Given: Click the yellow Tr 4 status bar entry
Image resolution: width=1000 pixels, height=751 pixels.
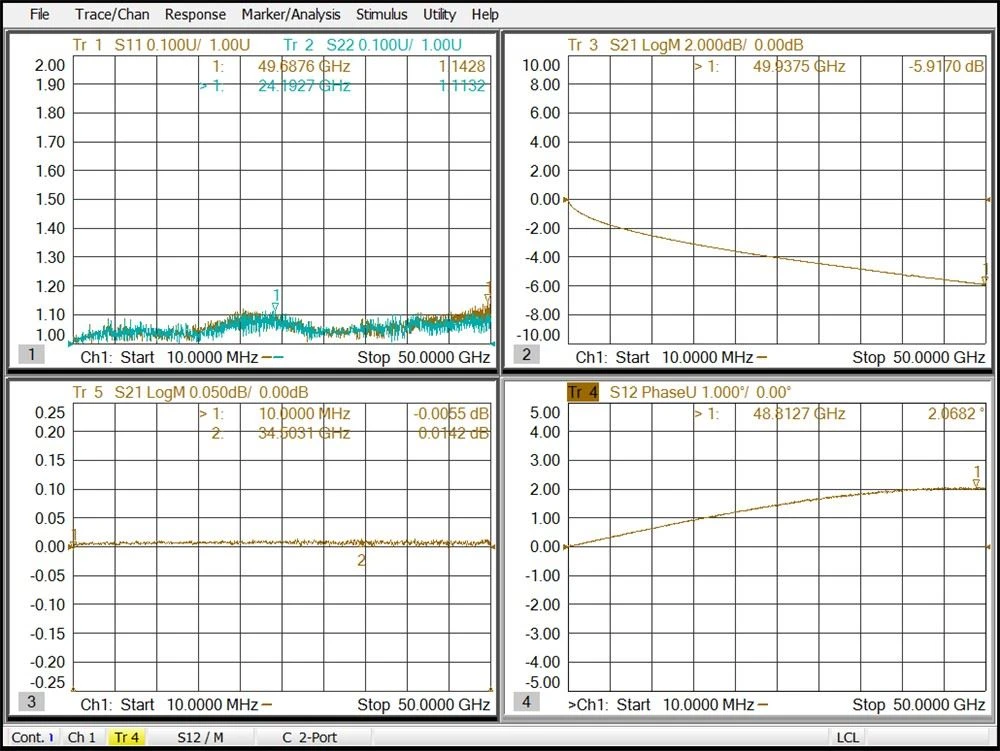Looking at the screenshot, I should click(126, 737).
